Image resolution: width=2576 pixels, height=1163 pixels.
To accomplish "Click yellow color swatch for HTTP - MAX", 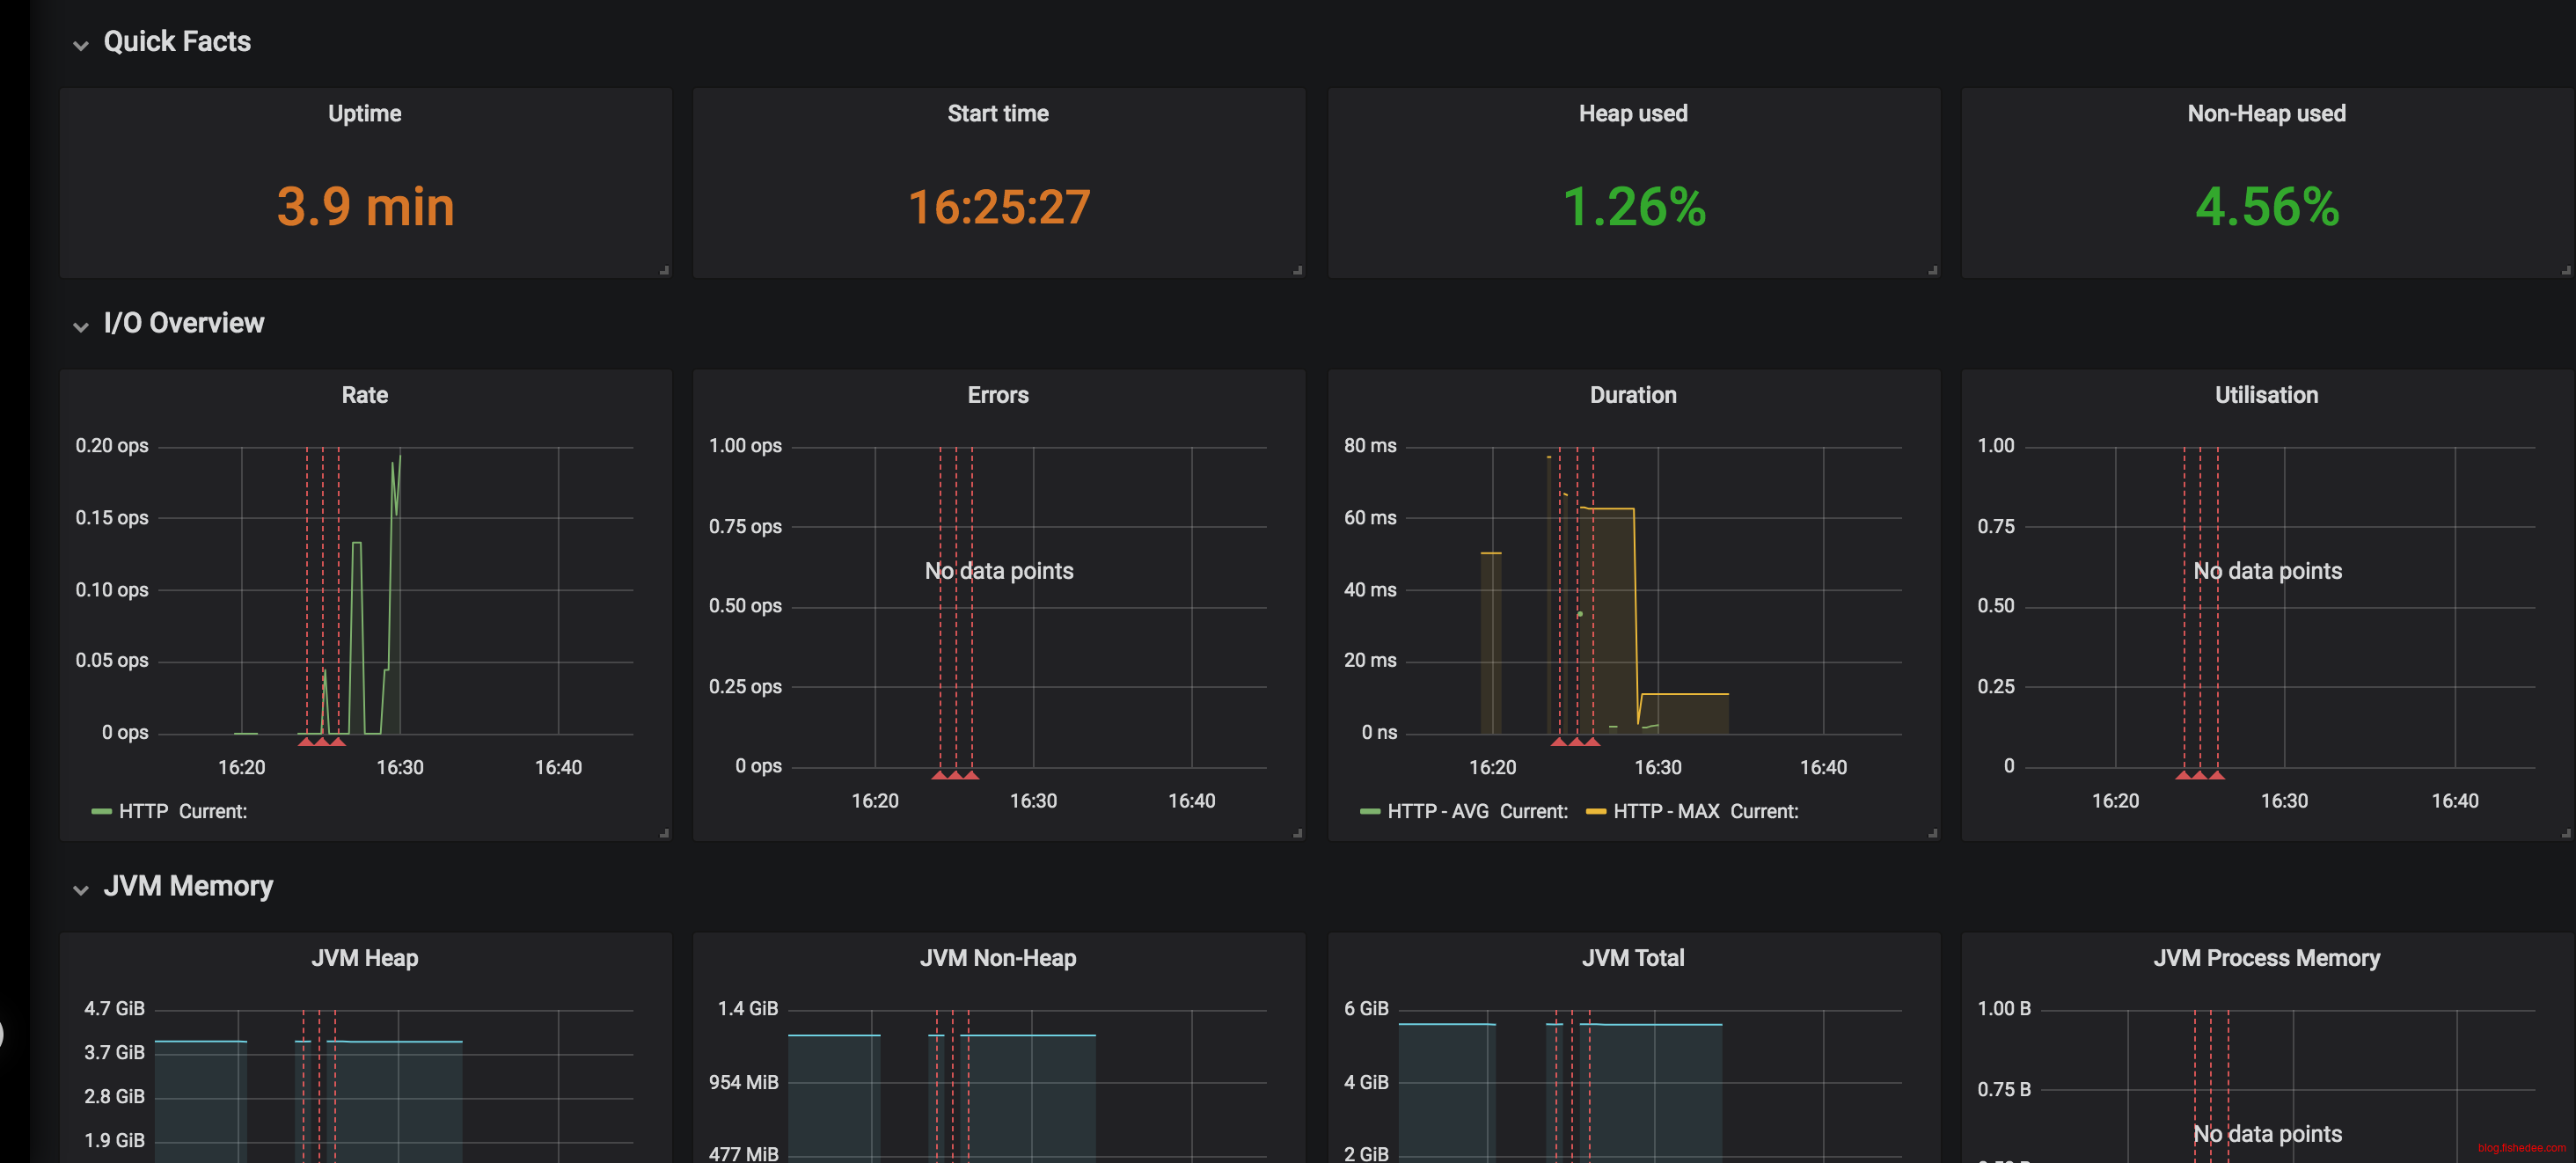I will tap(1595, 811).
